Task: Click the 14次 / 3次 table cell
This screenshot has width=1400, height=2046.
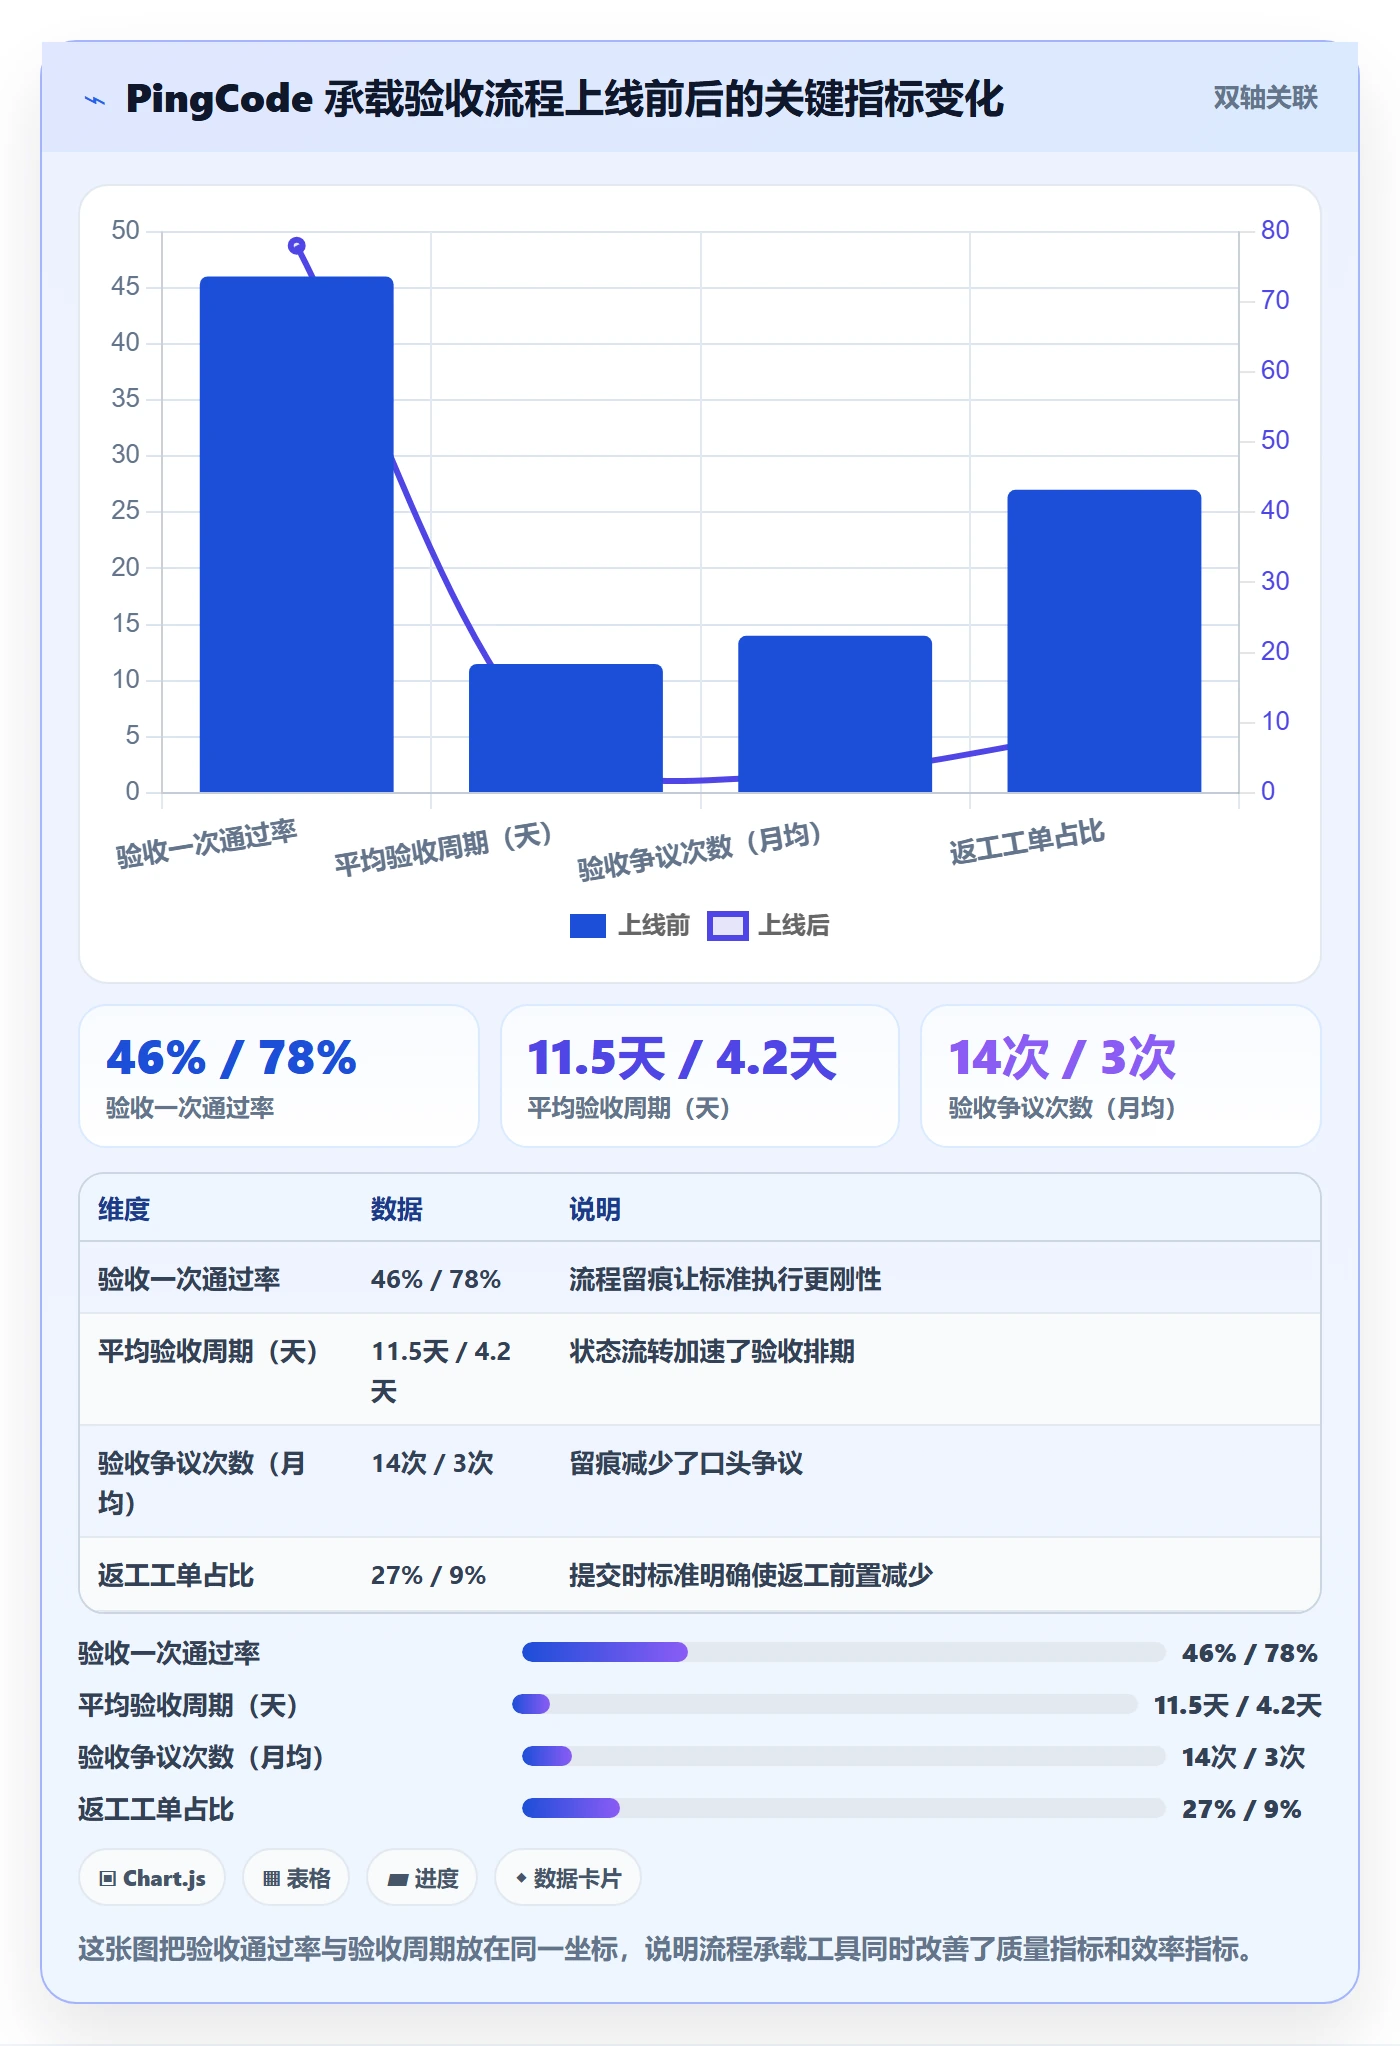Action: [433, 1463]
